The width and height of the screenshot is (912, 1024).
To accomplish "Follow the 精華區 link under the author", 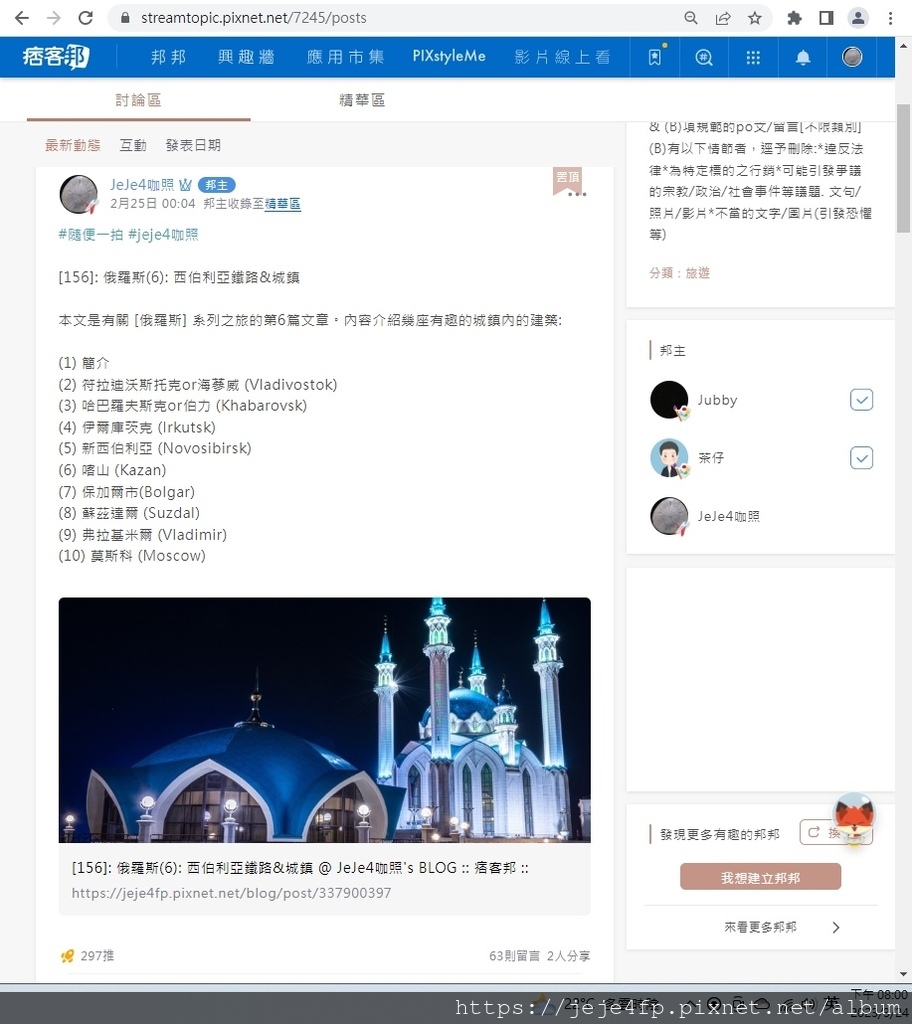I will [x=282, y=204].
